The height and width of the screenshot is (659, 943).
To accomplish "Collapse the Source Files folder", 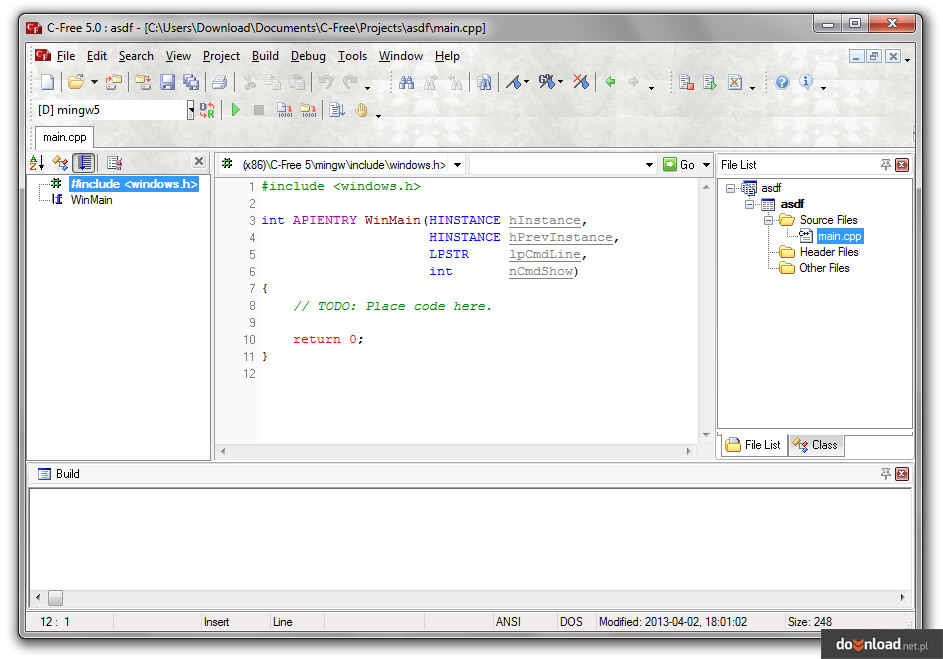I will (x=768, y=220).
